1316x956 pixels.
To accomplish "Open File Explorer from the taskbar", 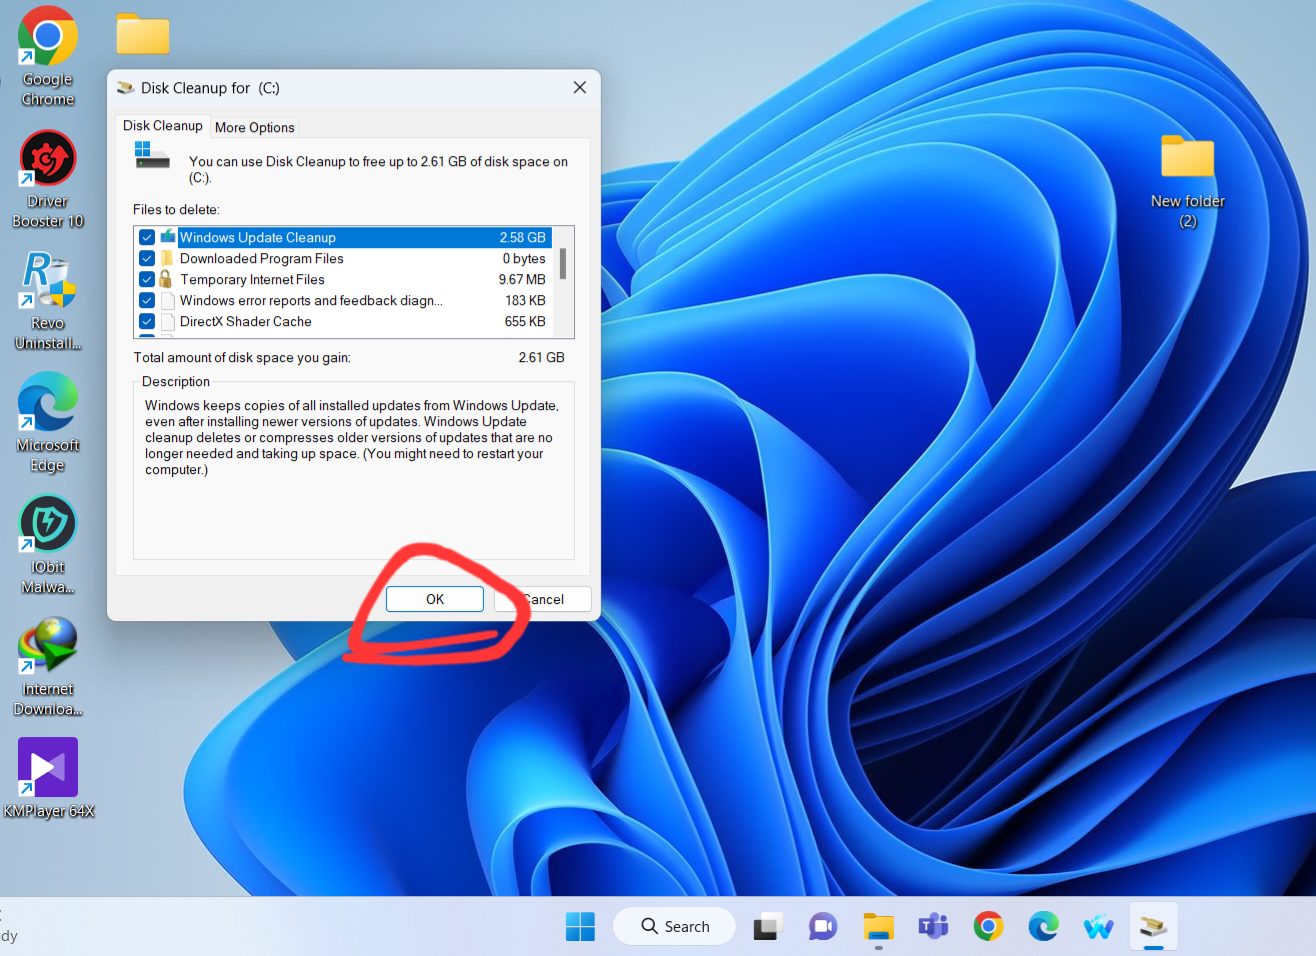I will 878,927.
